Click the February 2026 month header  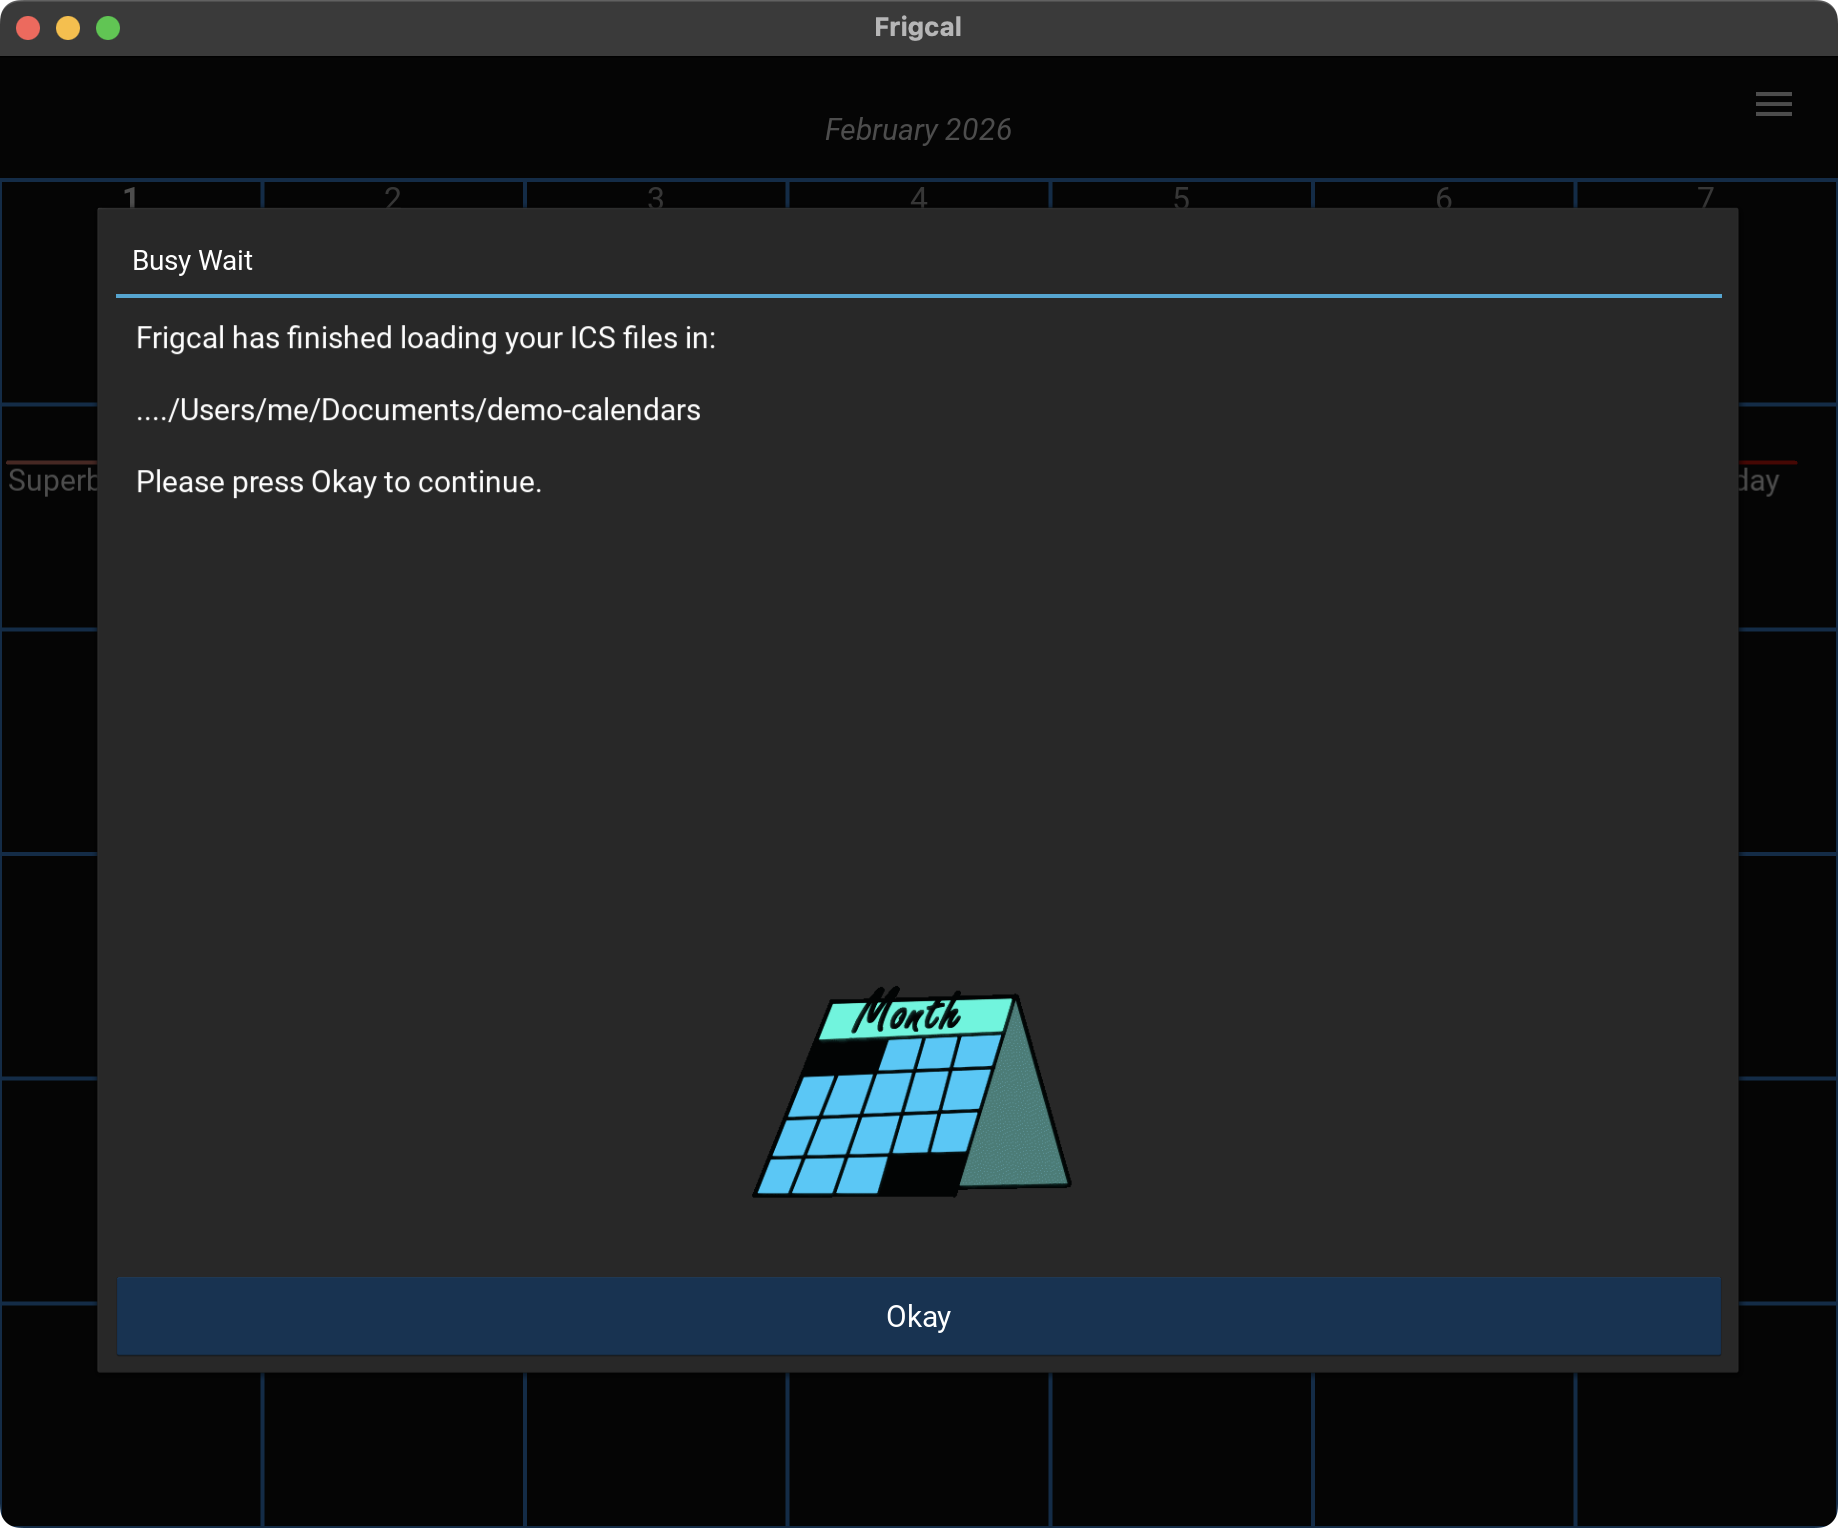[917, 130]
